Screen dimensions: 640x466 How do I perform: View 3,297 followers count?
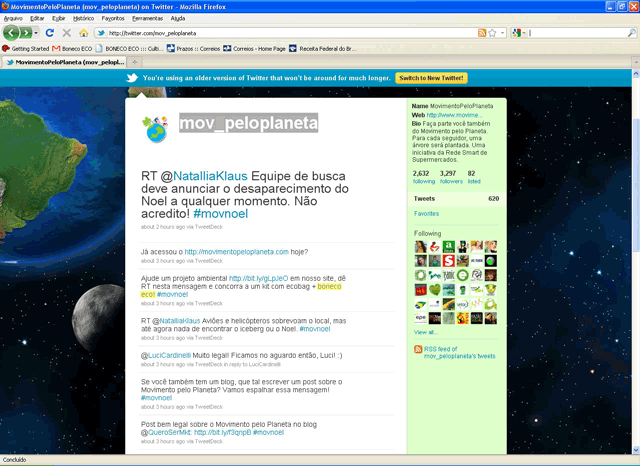pyautogui.click(x=451, y=177)
